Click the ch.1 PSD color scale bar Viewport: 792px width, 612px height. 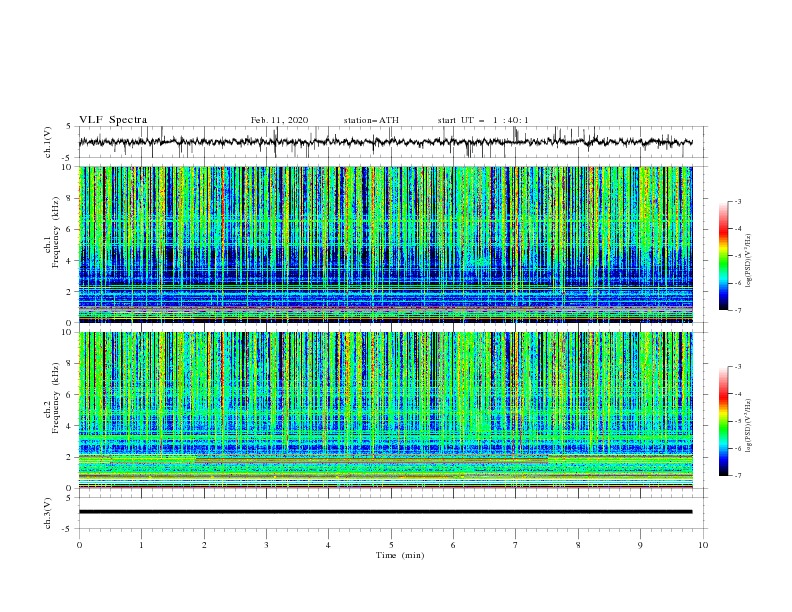click(x=723, y=256)
